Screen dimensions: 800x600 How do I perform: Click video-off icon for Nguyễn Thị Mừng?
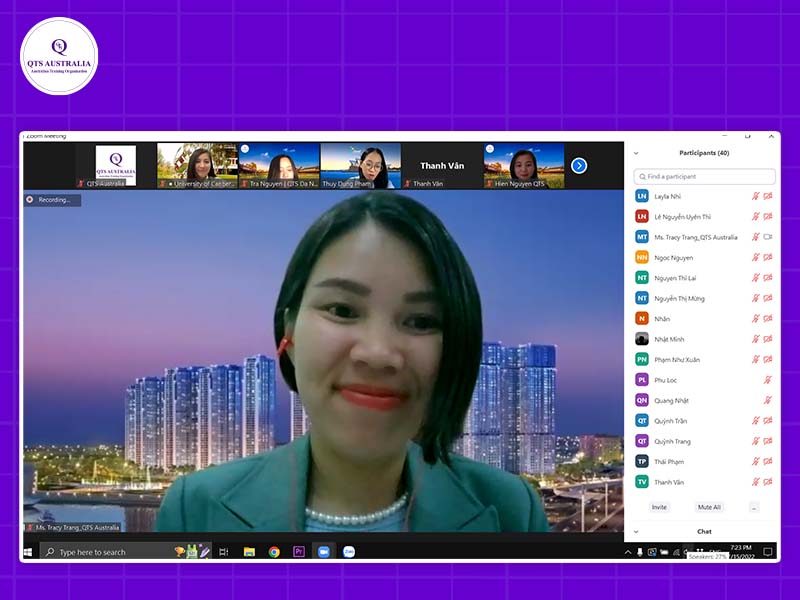click(768, 298)
